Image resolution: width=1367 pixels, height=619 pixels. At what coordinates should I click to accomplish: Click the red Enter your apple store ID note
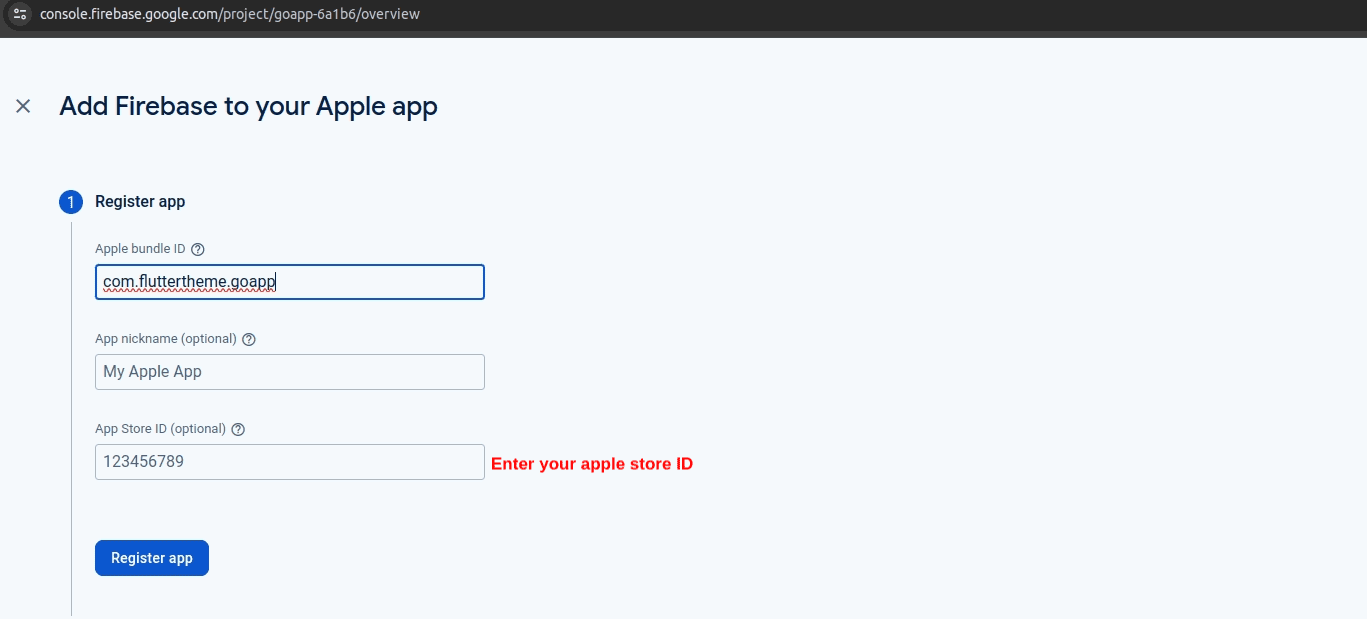coord(591,464)
